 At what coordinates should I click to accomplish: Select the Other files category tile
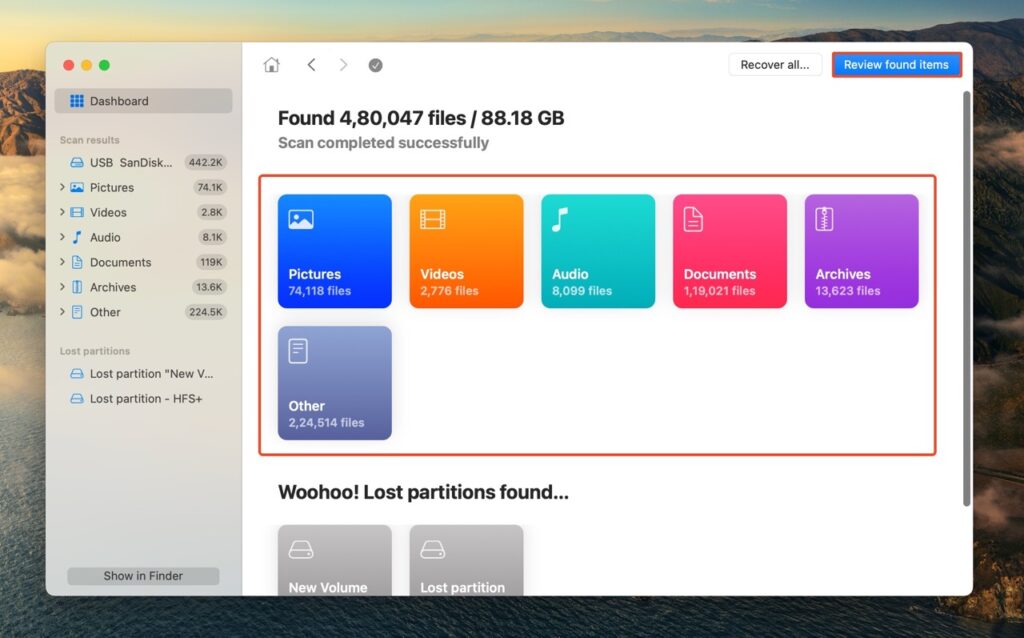tap(334, 382)
